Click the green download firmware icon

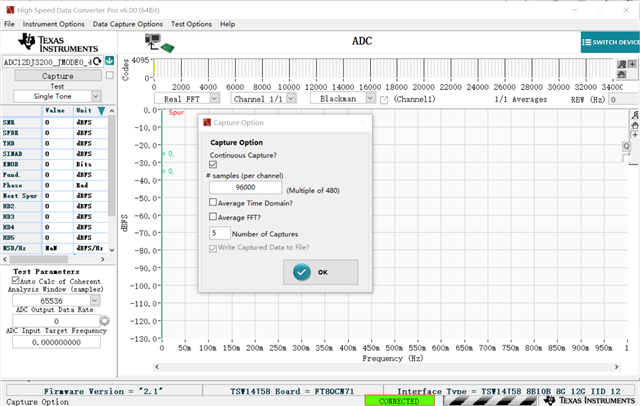(x=109, y=61)
